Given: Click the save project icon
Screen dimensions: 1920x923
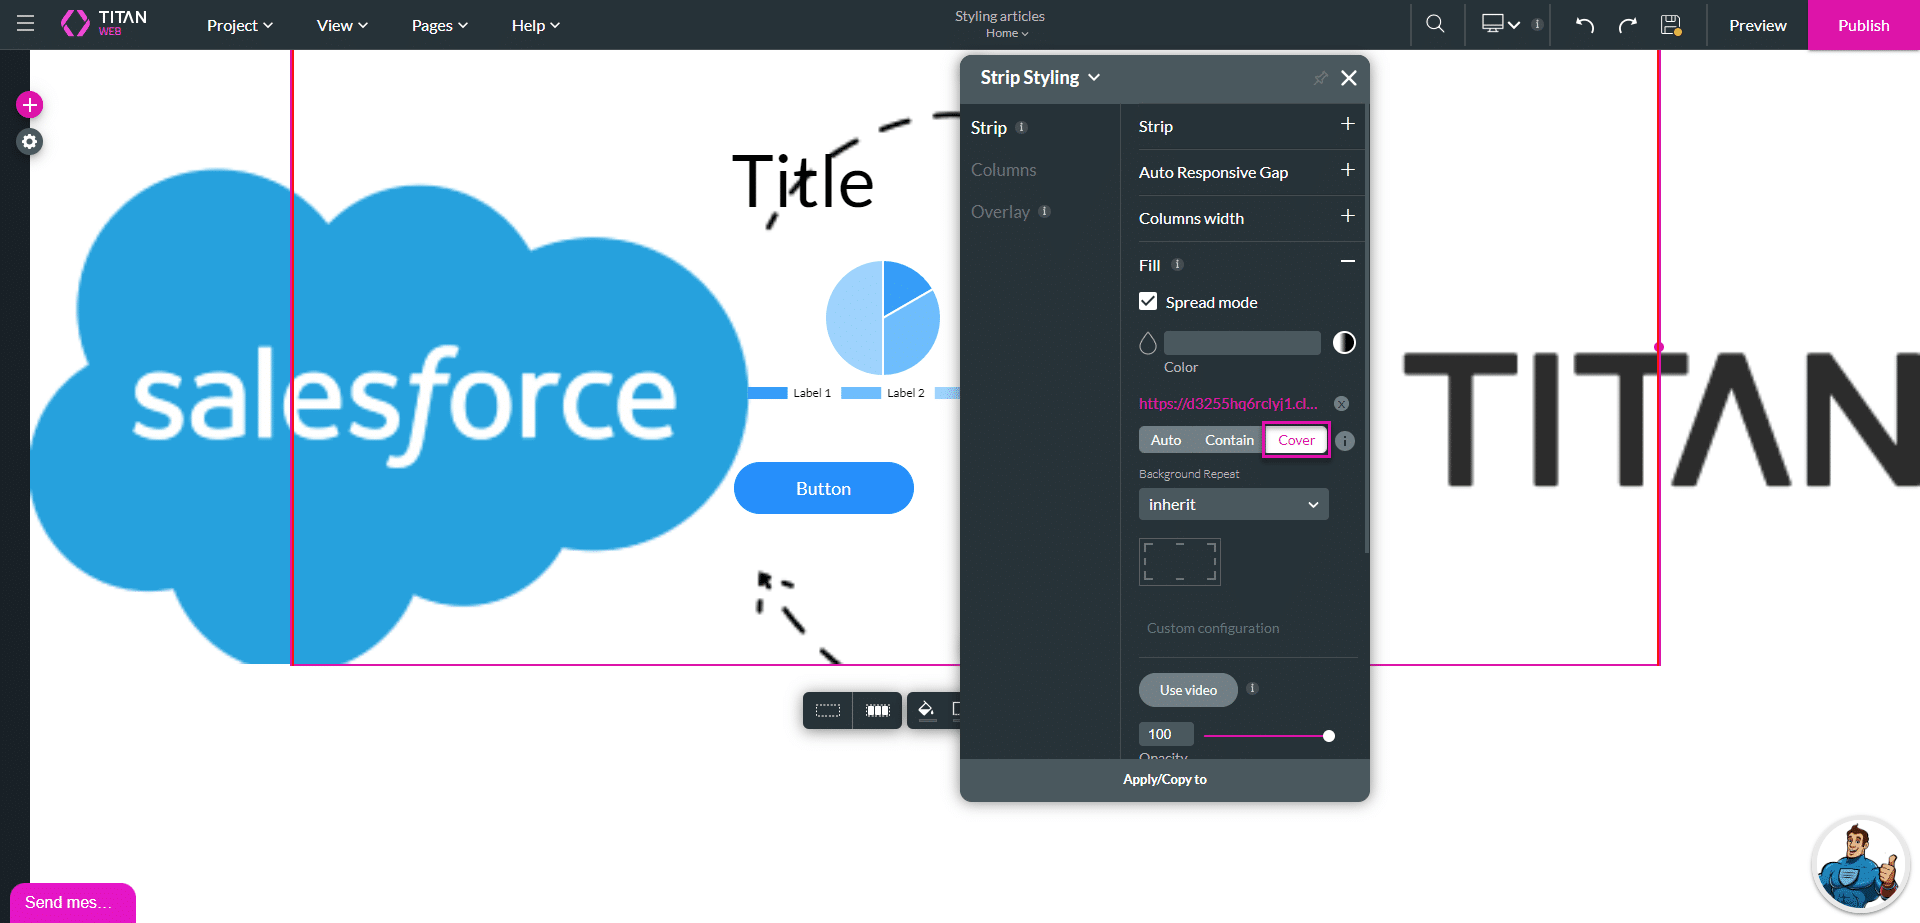Looking at the screenshot, I should point(1671,25).
